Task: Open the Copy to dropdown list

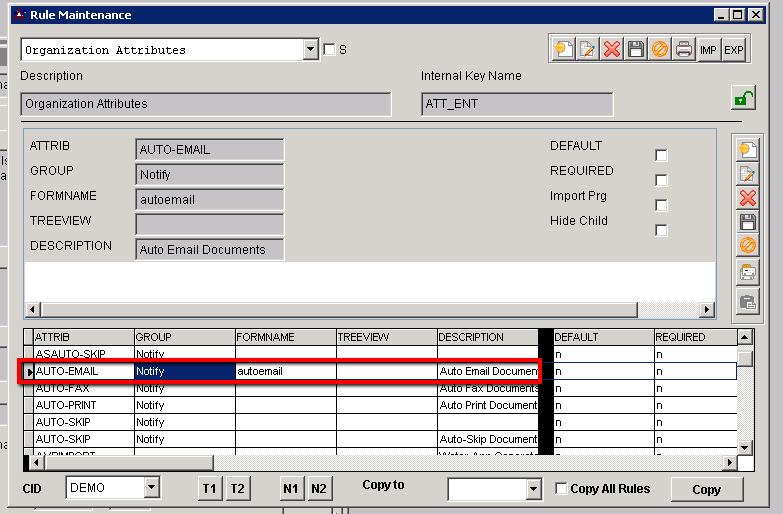Action: click(533, 489)
